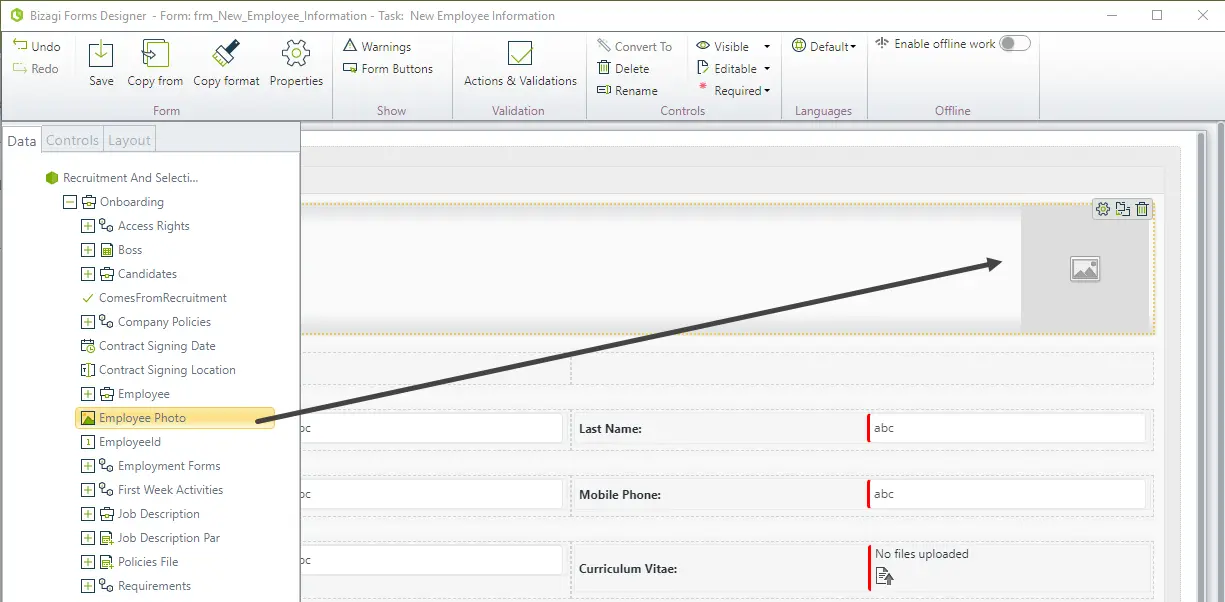This screenshot has height=602, width=1225.
Task: Expand the Job Description node
Action: (88, 514)
